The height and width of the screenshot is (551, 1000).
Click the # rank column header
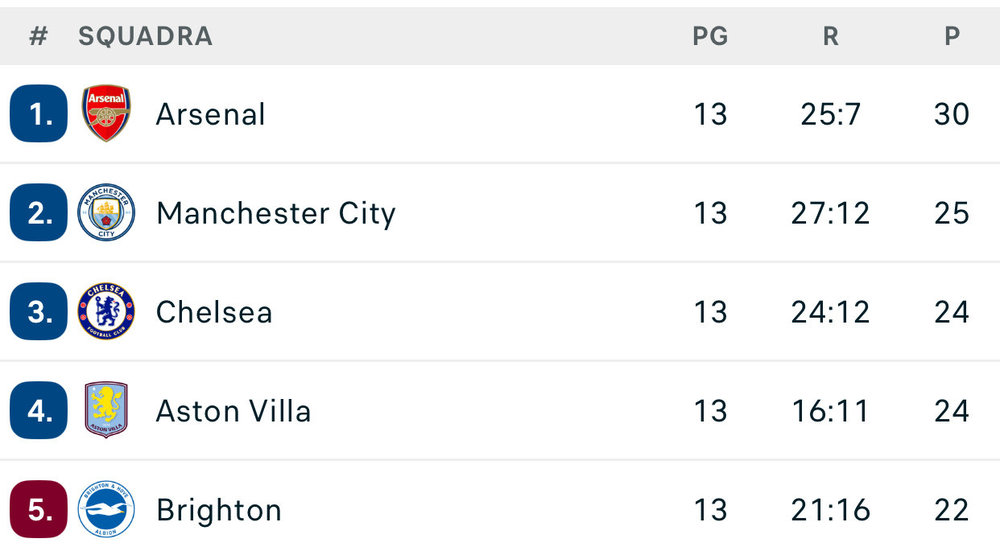[38, 36]
